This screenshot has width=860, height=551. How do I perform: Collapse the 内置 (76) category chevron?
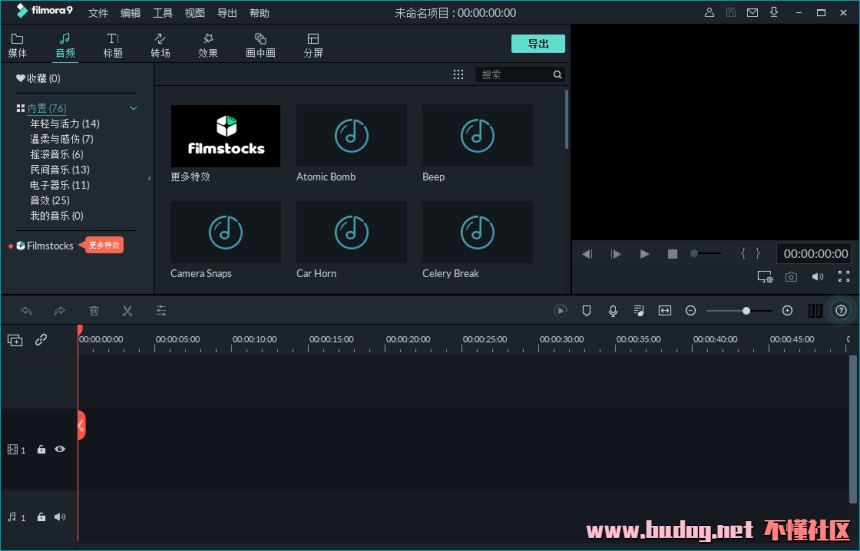coord(133,108)
